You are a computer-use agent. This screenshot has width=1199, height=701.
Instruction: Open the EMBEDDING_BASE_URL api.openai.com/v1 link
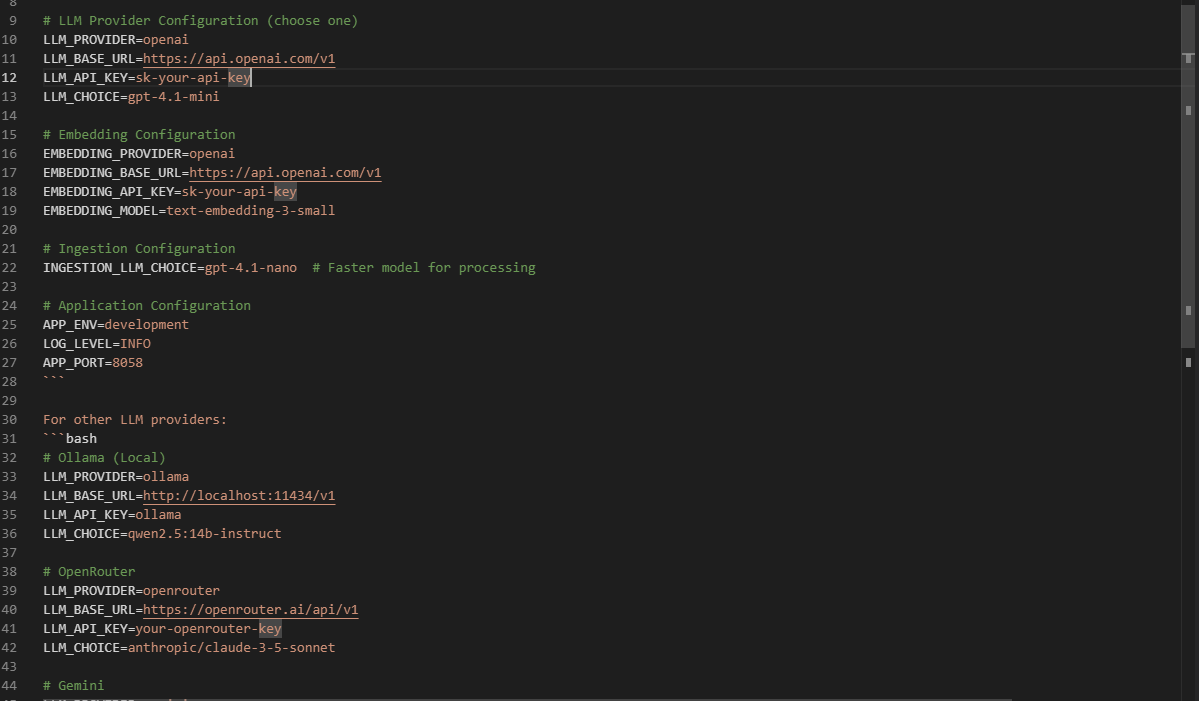click(x=285, y=173)
